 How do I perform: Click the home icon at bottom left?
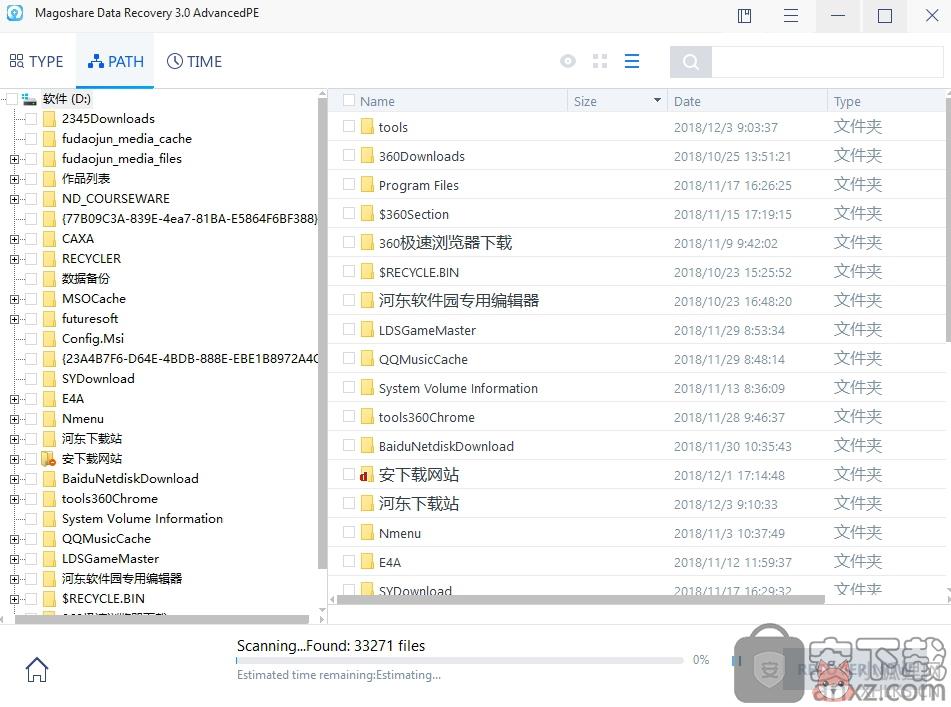[36, 669]
